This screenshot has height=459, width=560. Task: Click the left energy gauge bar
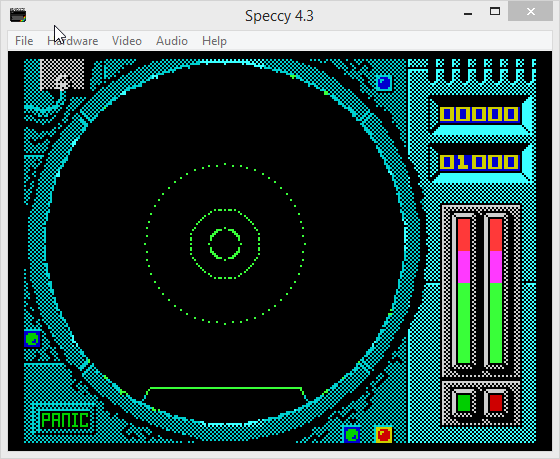pos(464,291)
